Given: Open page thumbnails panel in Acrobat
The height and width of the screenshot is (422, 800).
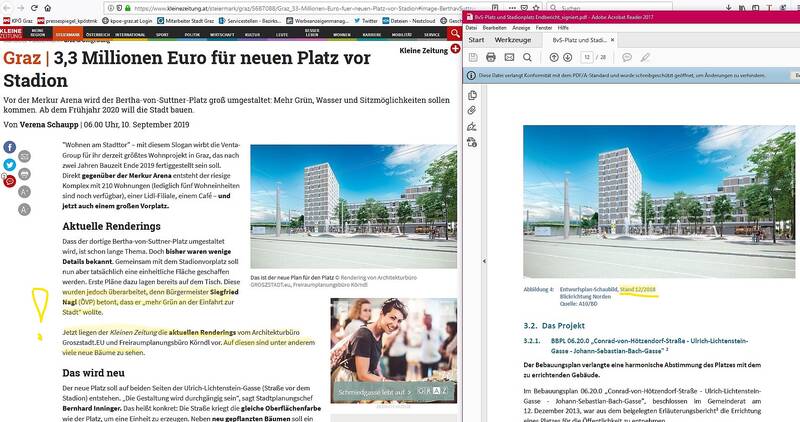Looking at the screenshot, I should (472, 95).
